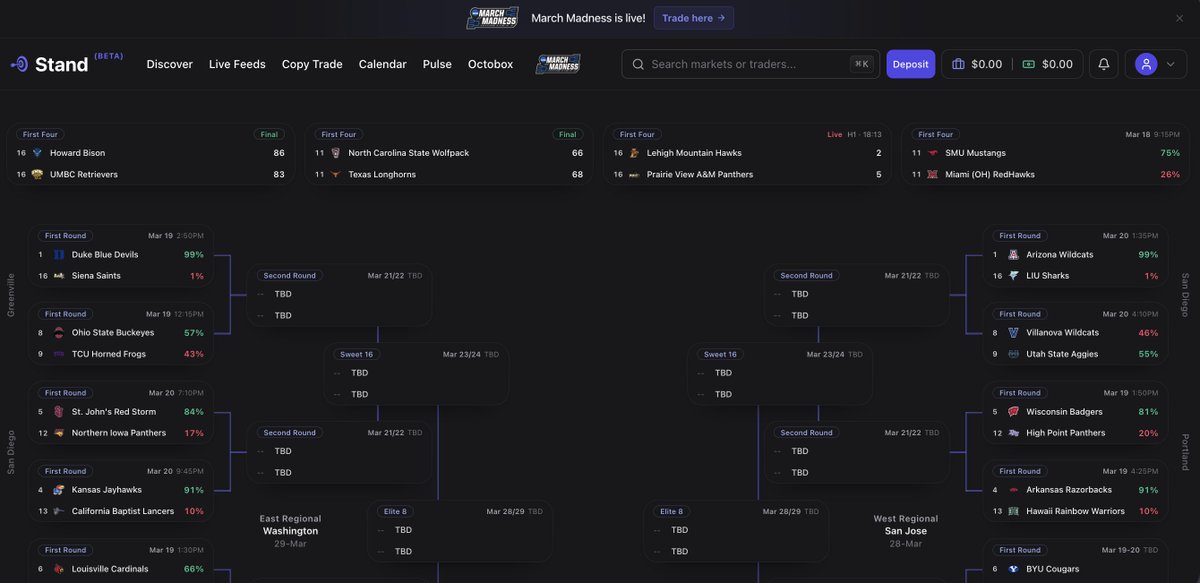This screenshot has height=583, width=1200.
Task: Click the SMU Mustangs team logo
Action: pos(932,153)
